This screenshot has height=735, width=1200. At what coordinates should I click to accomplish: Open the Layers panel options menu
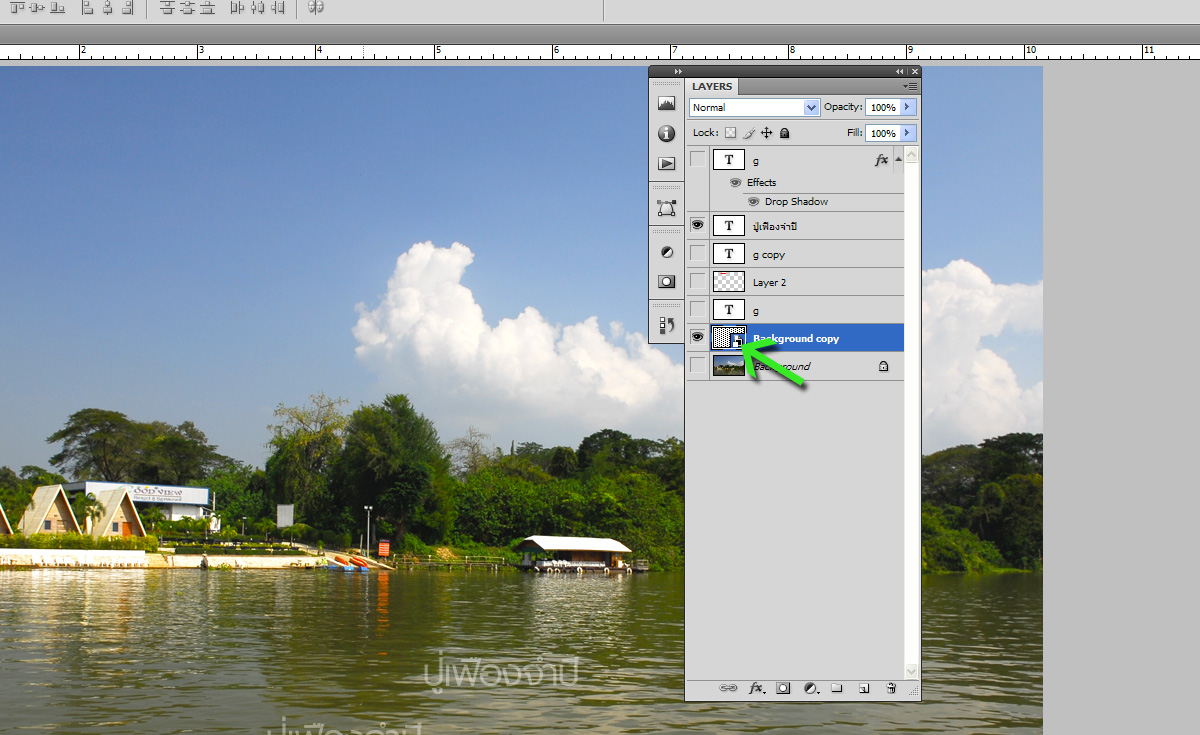pos(910,87)
